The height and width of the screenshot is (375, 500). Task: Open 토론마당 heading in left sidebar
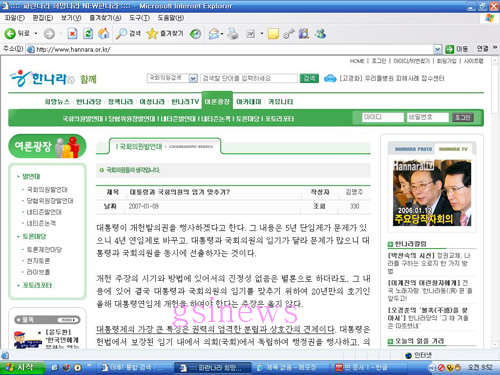34,236
